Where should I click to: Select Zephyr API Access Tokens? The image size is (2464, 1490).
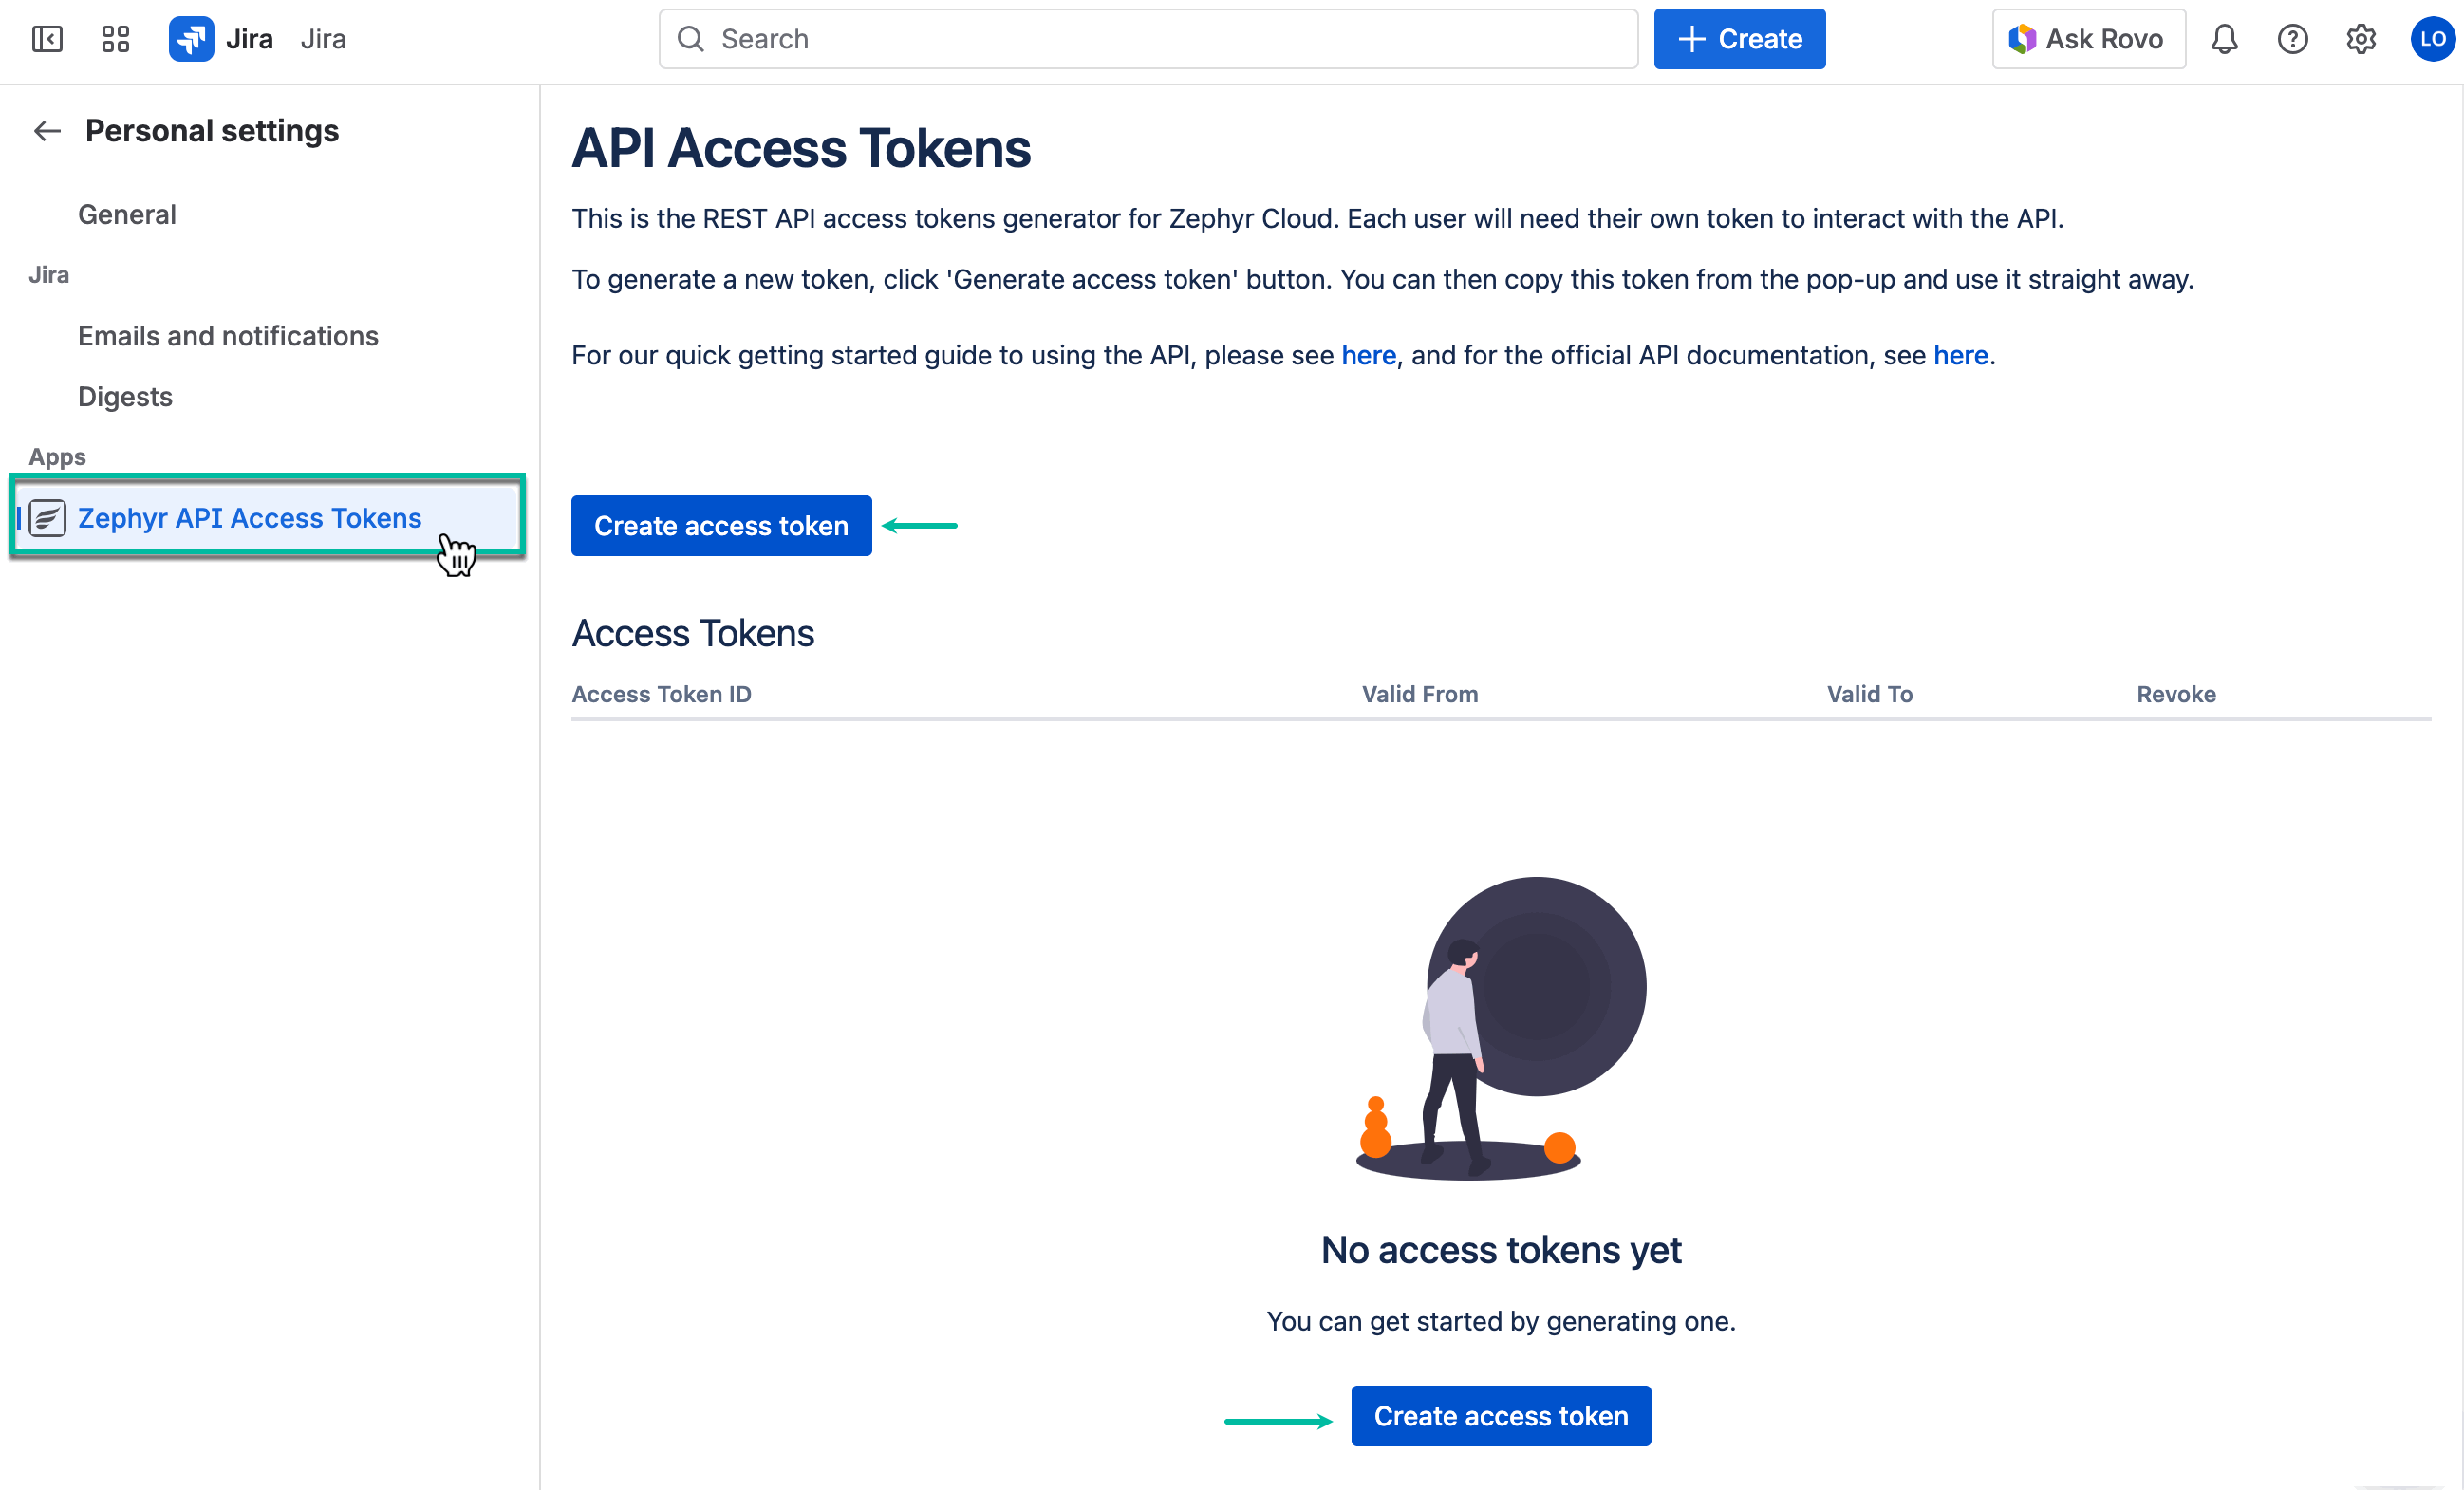pos(250,518)
